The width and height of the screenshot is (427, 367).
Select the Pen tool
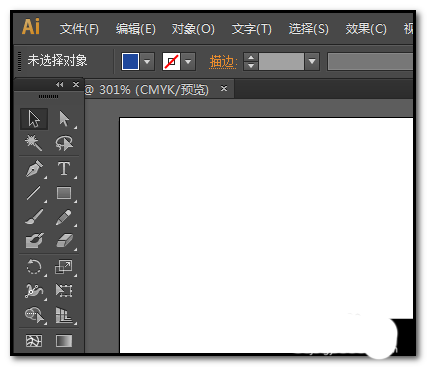[x=34, y=169]
